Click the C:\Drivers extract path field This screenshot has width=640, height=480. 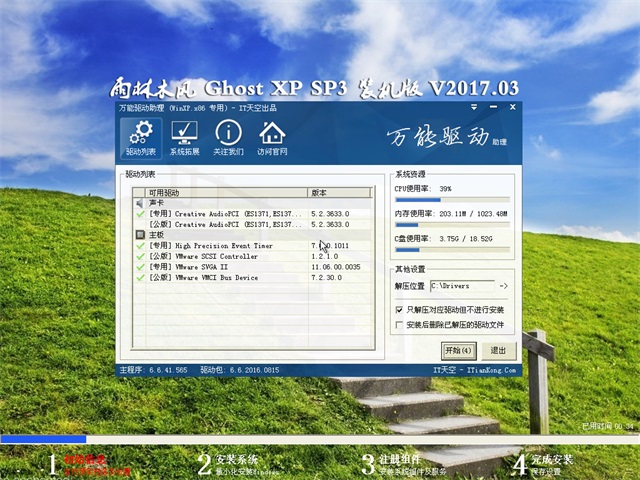pos(462,286)
